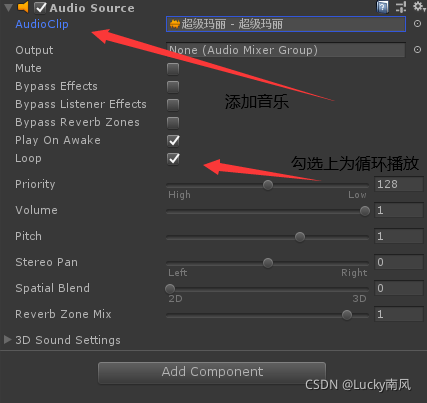Click the Add Component button
The image size is (427, 403).
tap(212, 373)
